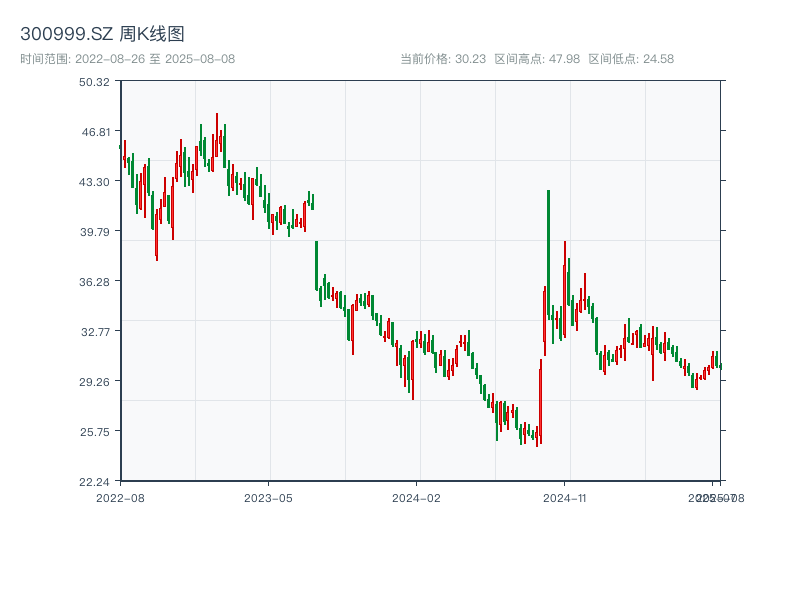Click the 区间高点 47.98 label
This screenshot has height=600, width=800.
pyautogui.click(x=537, y=59)
